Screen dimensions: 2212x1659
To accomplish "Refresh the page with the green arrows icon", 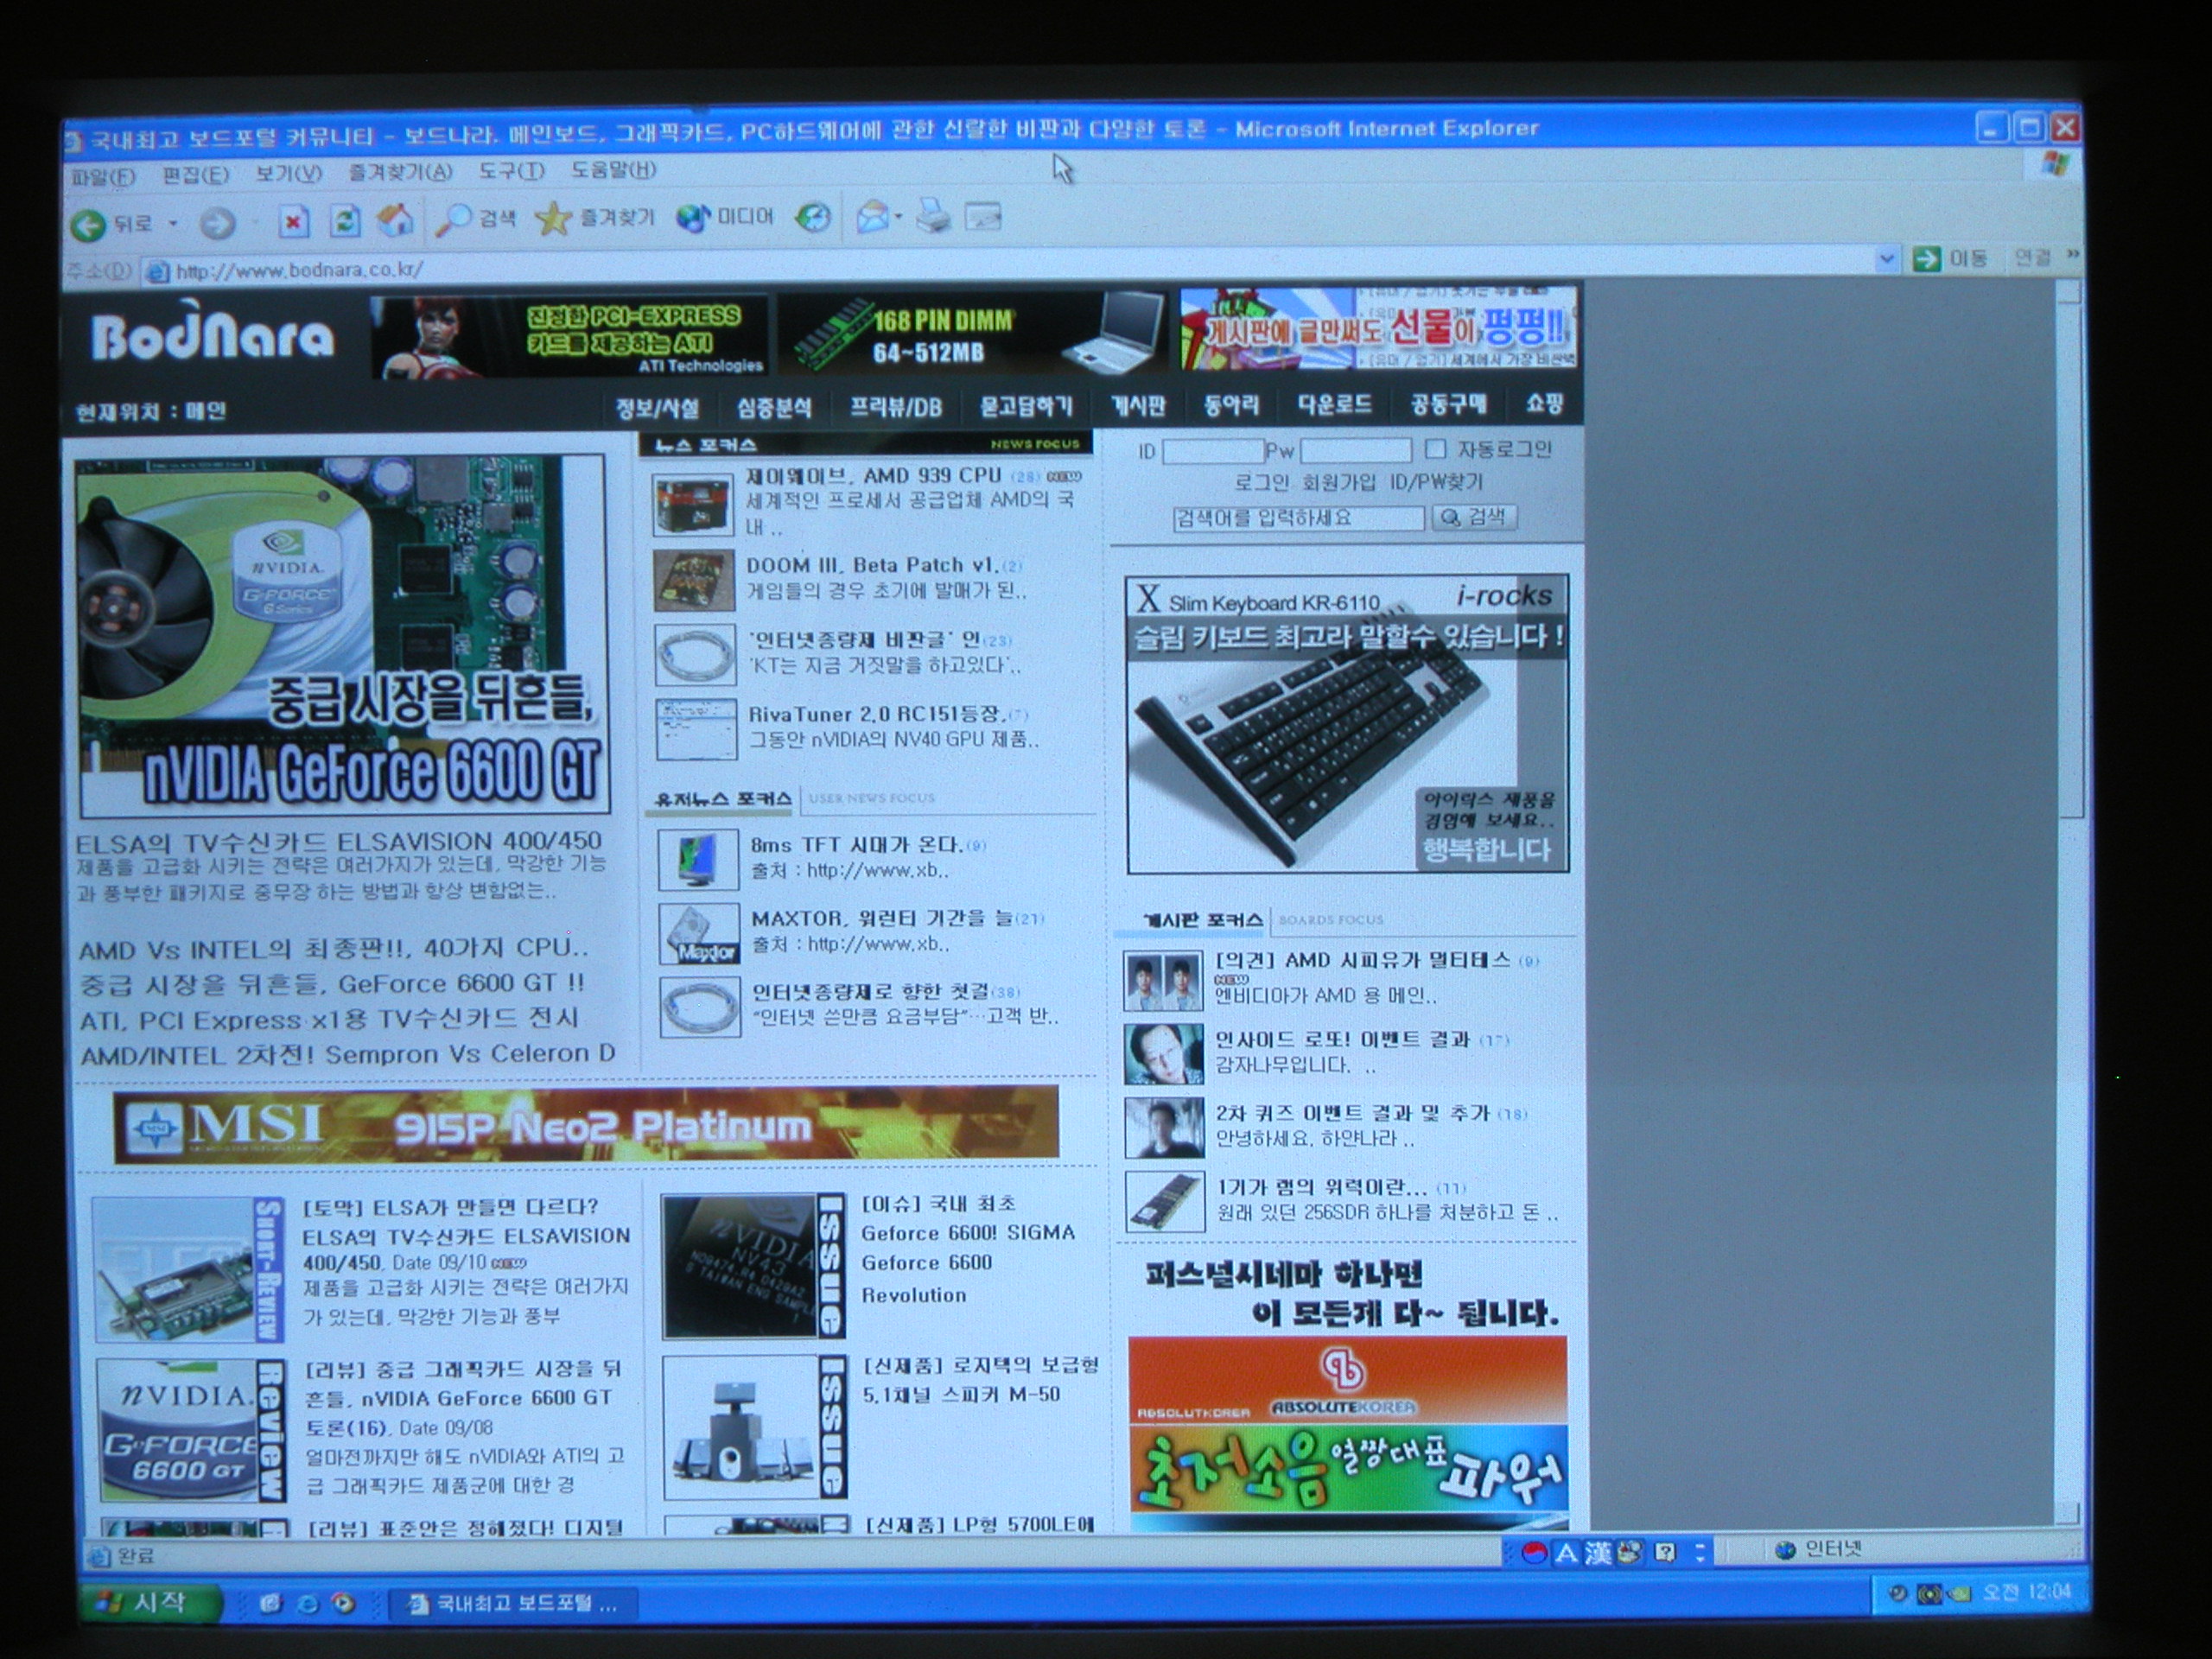I will tap(345, 220).
